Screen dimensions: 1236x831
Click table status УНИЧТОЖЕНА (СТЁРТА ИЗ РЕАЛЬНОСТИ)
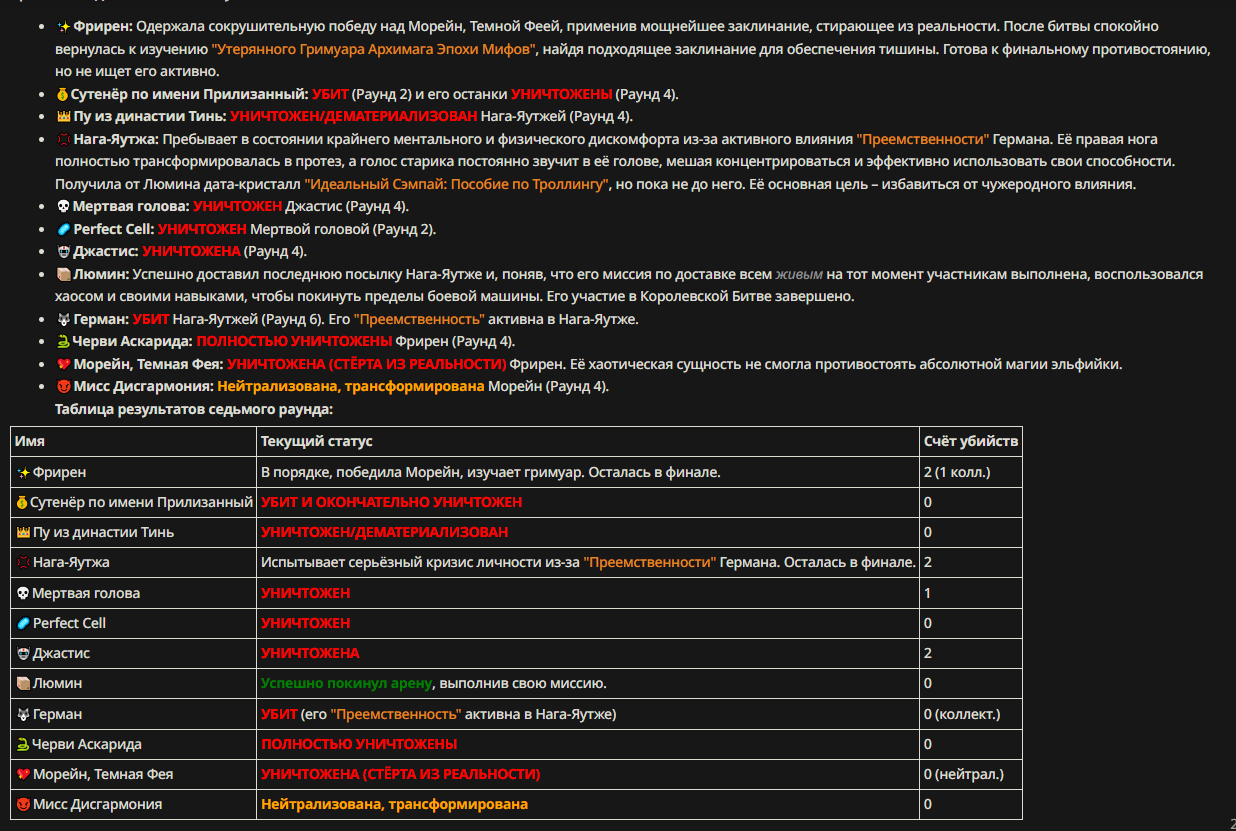pyautogui.click(x=400, y=774)
